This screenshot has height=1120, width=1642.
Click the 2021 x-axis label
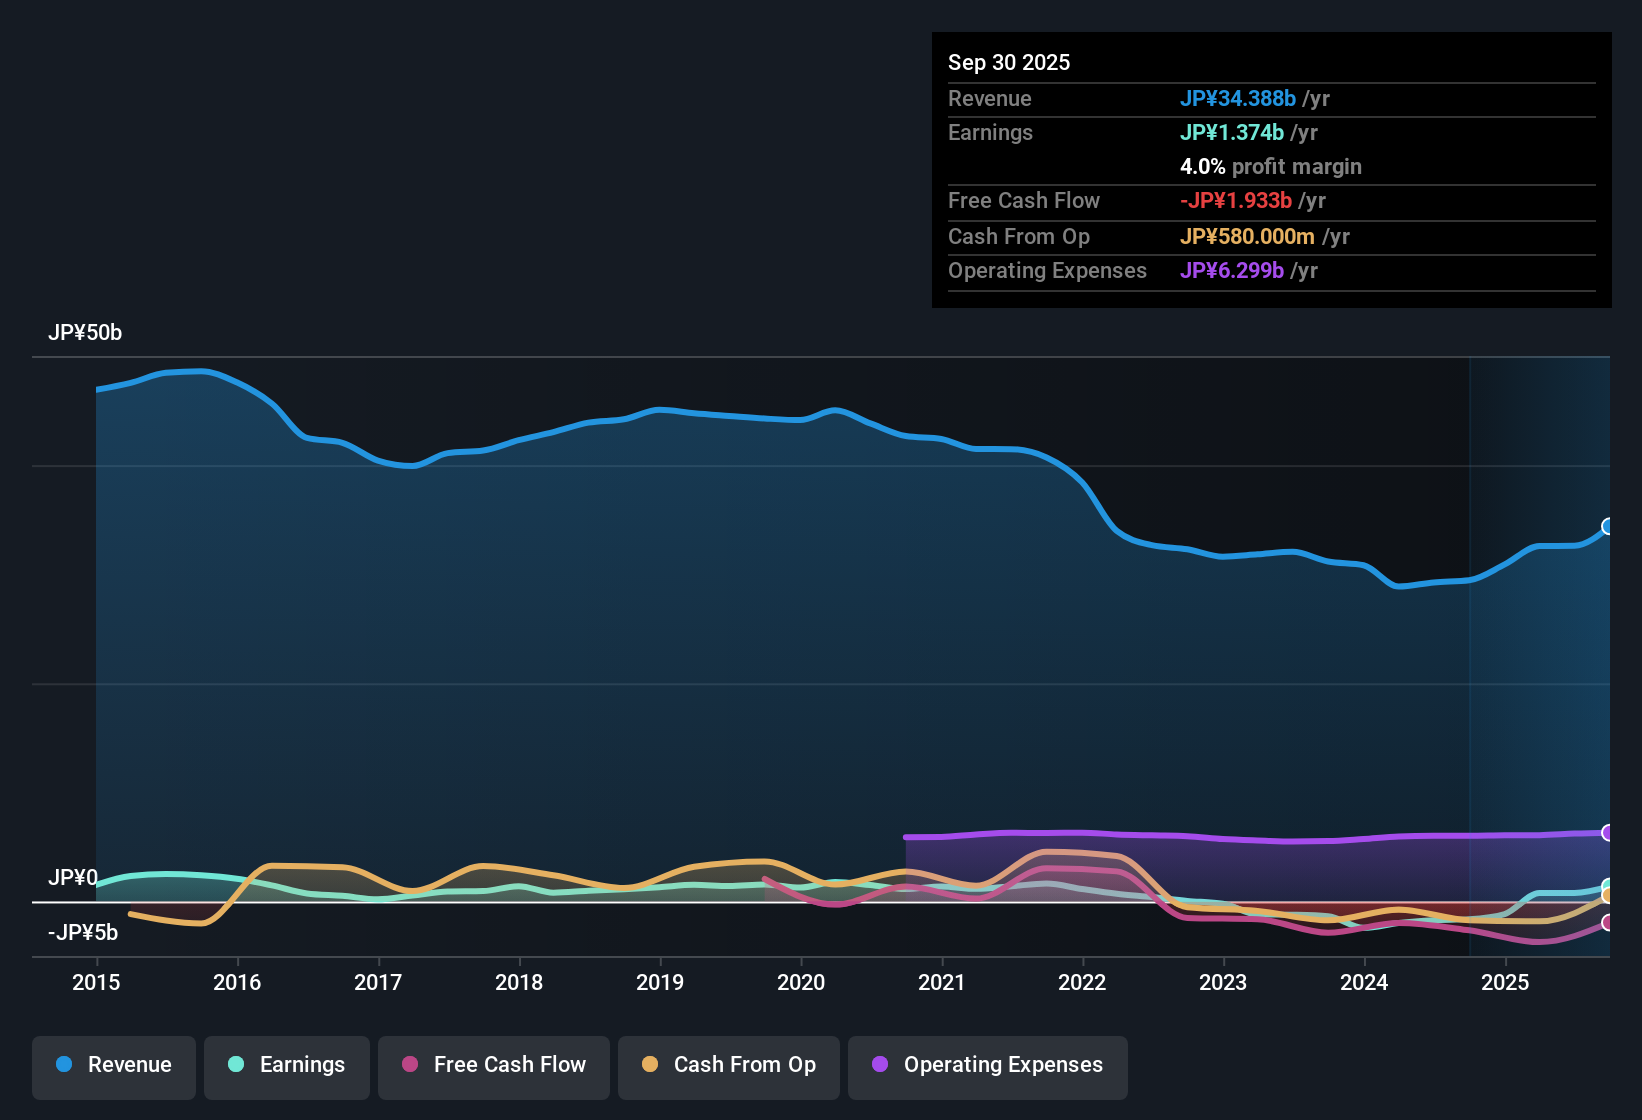click(x=942, y=982)
